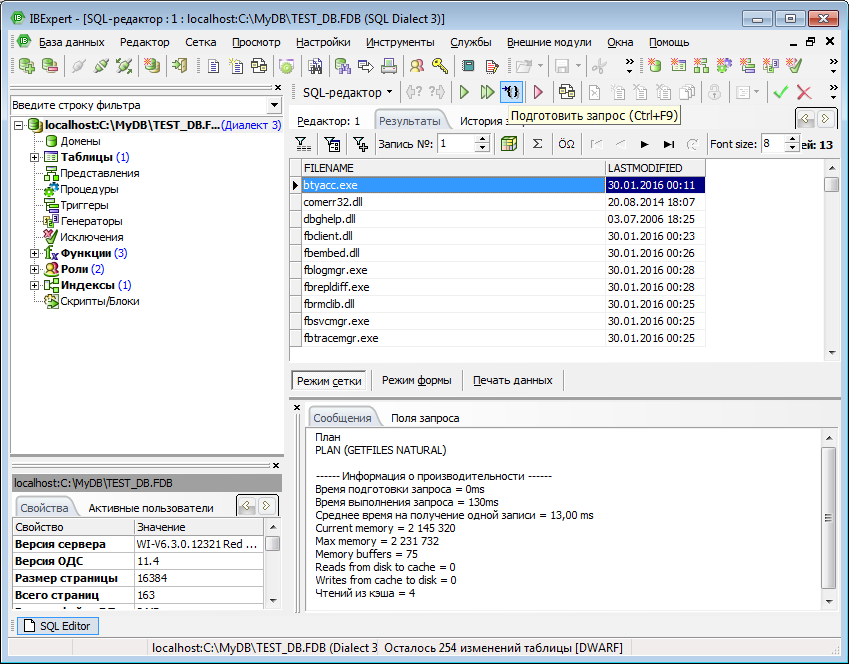Click the Create Database icon with red star
The height and width of the screenshot is (664, 849).
[152, 66]
